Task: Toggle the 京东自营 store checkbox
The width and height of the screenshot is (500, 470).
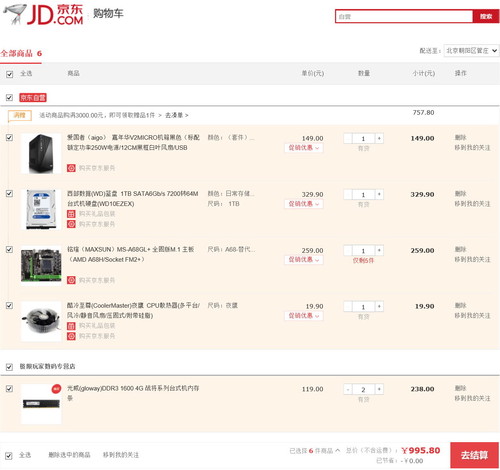Action: (x=9, y=98)
